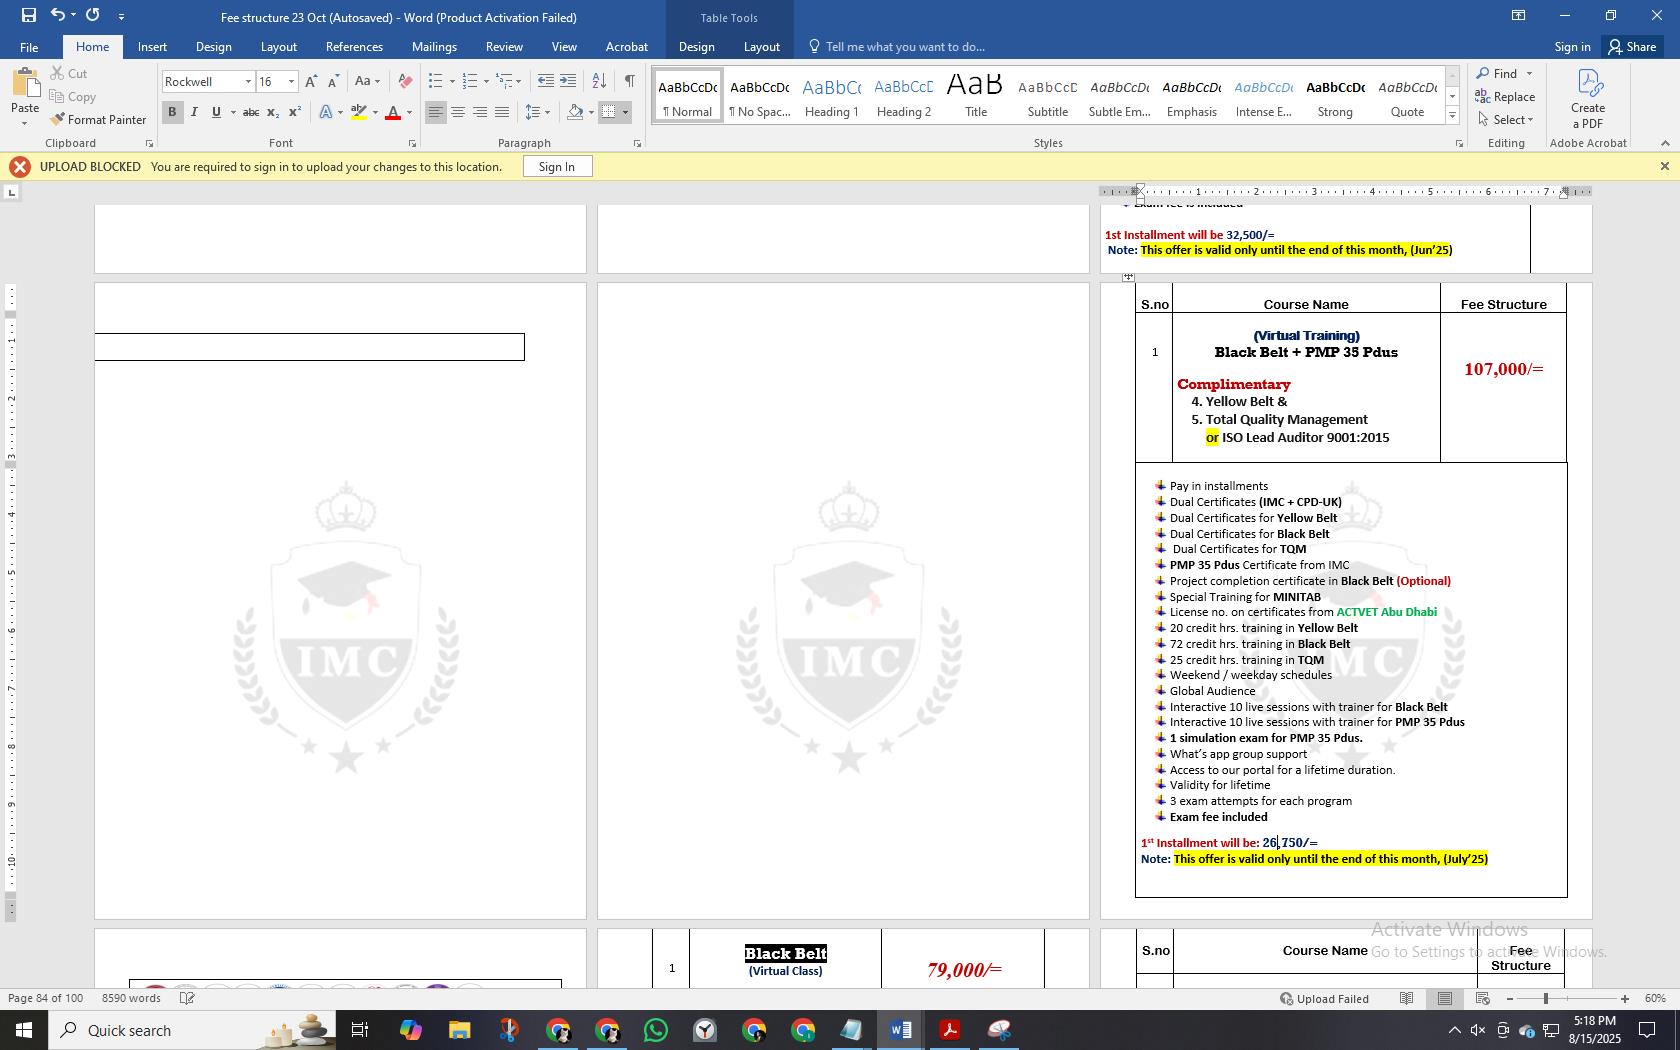Open the Acrobat tab

(x=627, y=47)
